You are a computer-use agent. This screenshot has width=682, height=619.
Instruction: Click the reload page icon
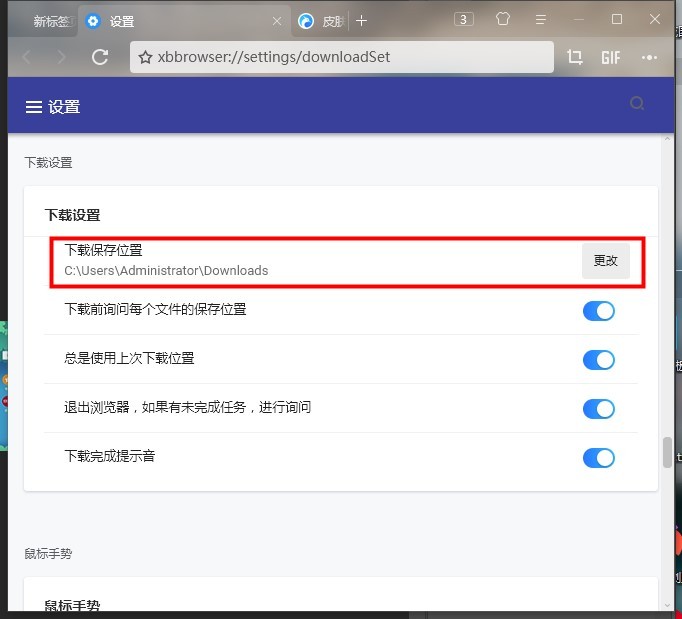(100, 57)
